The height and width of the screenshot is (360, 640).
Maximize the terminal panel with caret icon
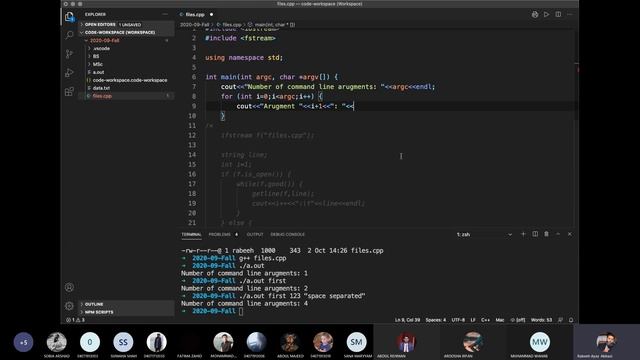558,234
